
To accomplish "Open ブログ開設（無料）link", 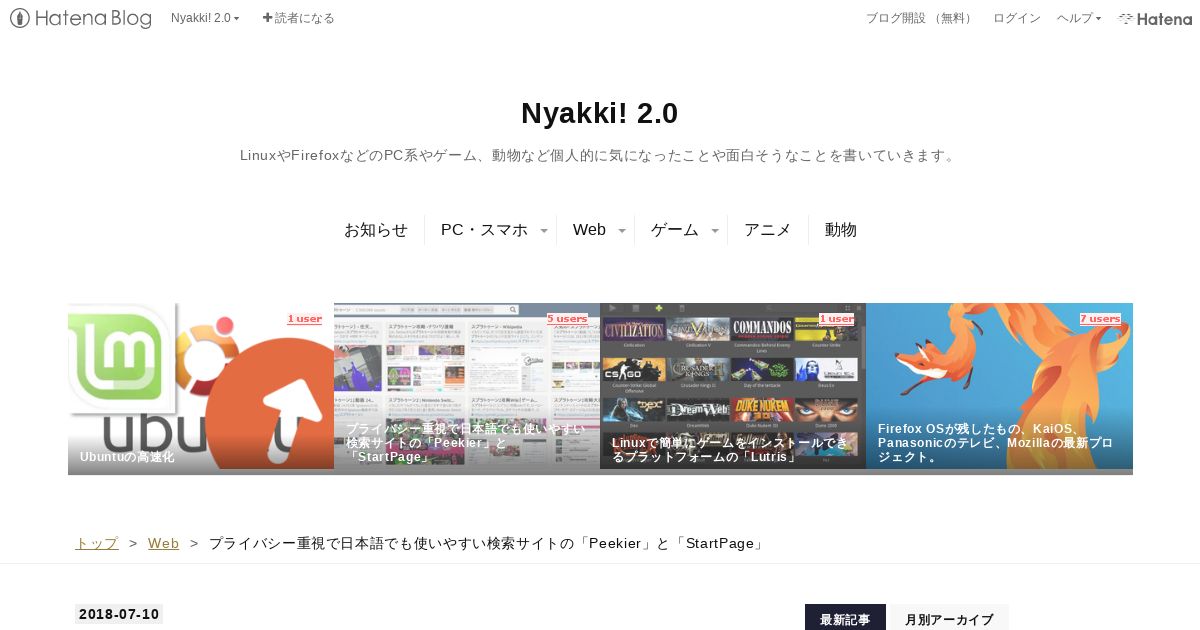I will (921, 18).
